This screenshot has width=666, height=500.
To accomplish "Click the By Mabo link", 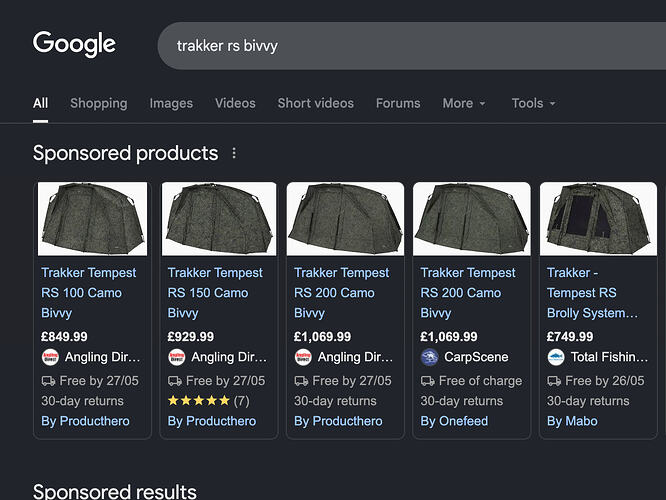I will pyautogui.click(x=572, y=421).
